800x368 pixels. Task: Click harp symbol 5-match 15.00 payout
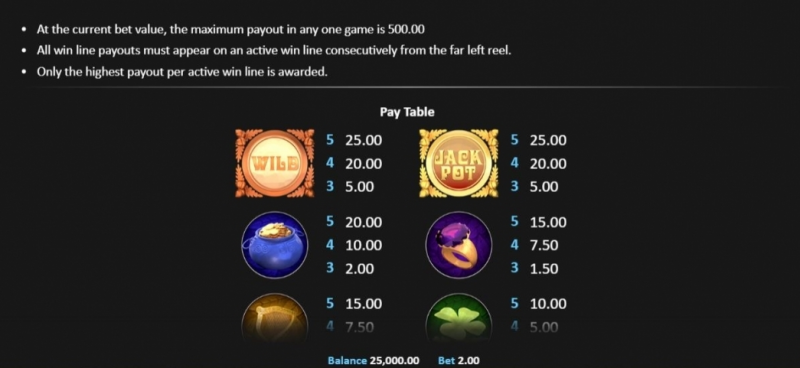(x=354, y=304)
